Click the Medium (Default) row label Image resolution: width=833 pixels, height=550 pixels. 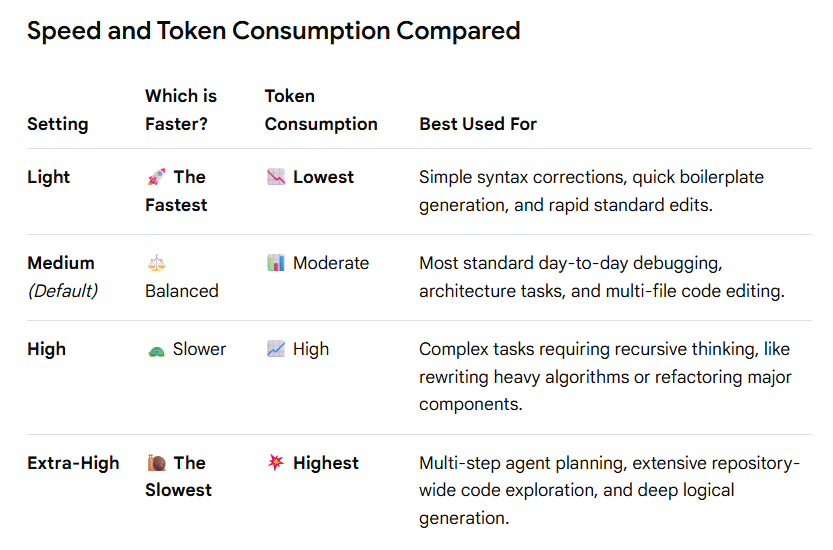coord(63,277)
